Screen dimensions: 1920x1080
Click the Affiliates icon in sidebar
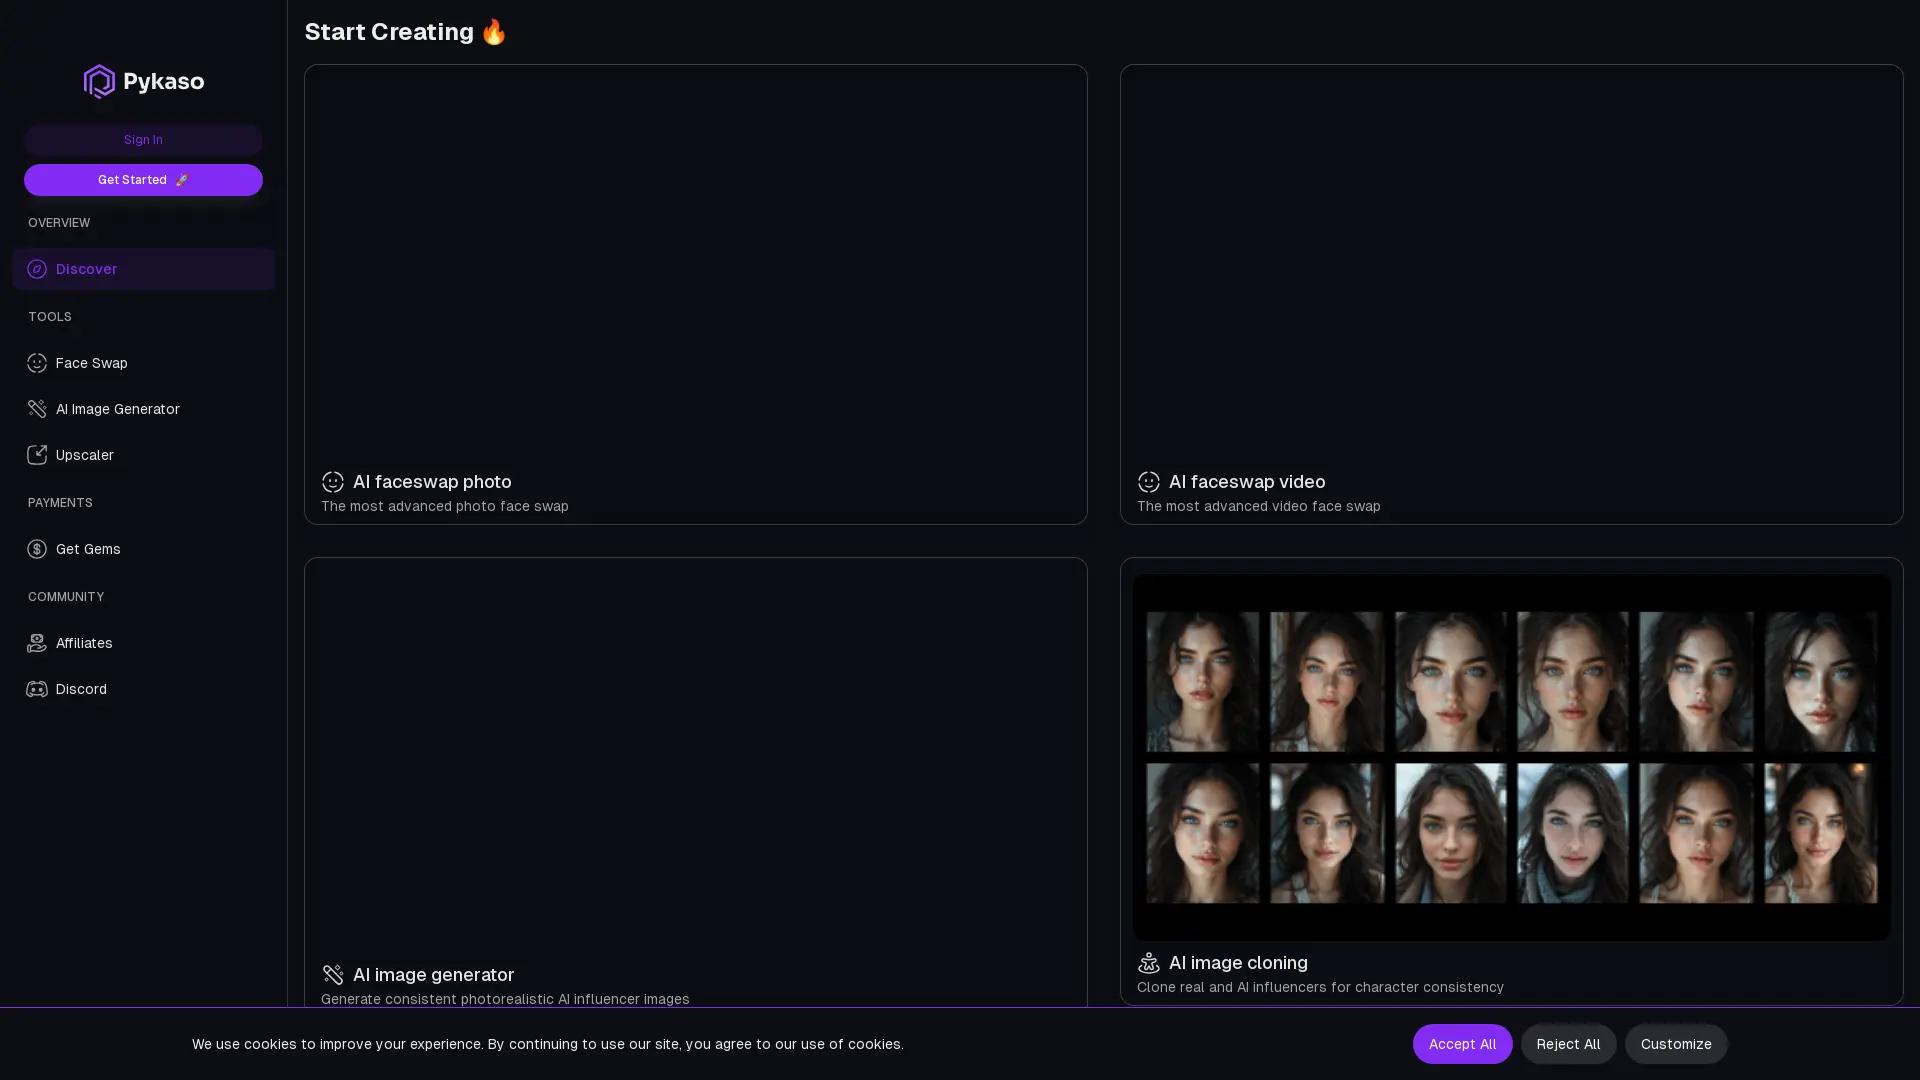[37, 643]
